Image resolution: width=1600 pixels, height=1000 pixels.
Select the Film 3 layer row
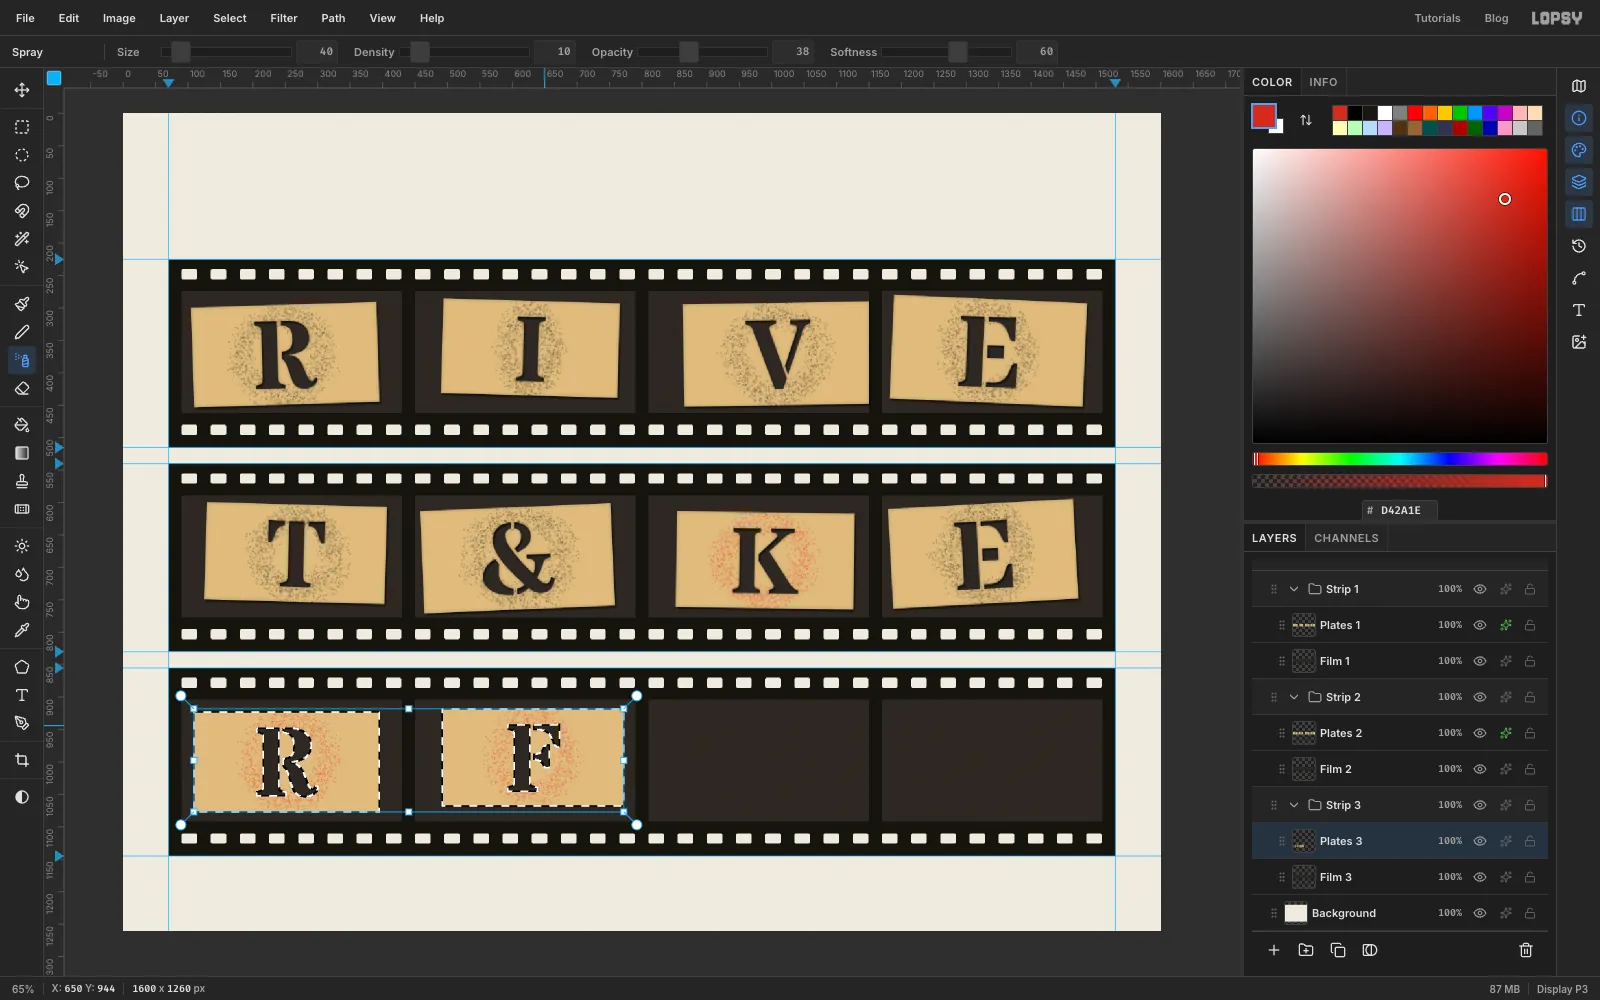1400,877
